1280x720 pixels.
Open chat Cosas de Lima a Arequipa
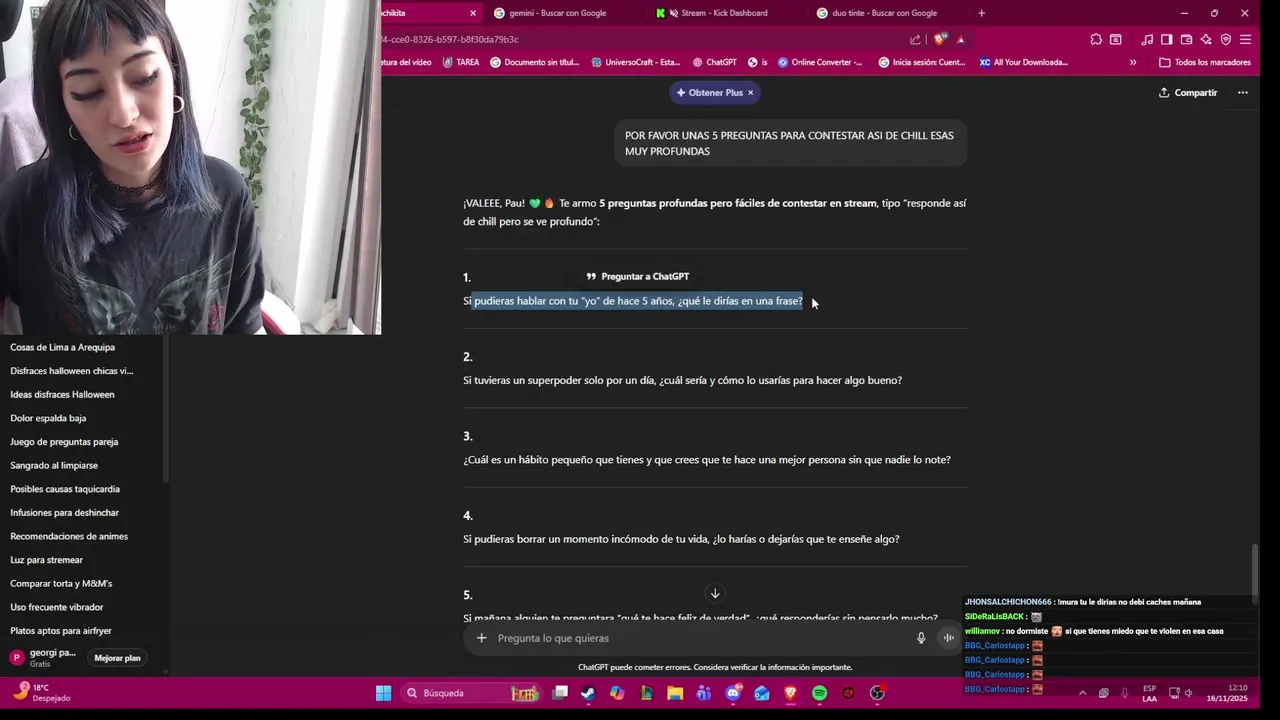62,347
